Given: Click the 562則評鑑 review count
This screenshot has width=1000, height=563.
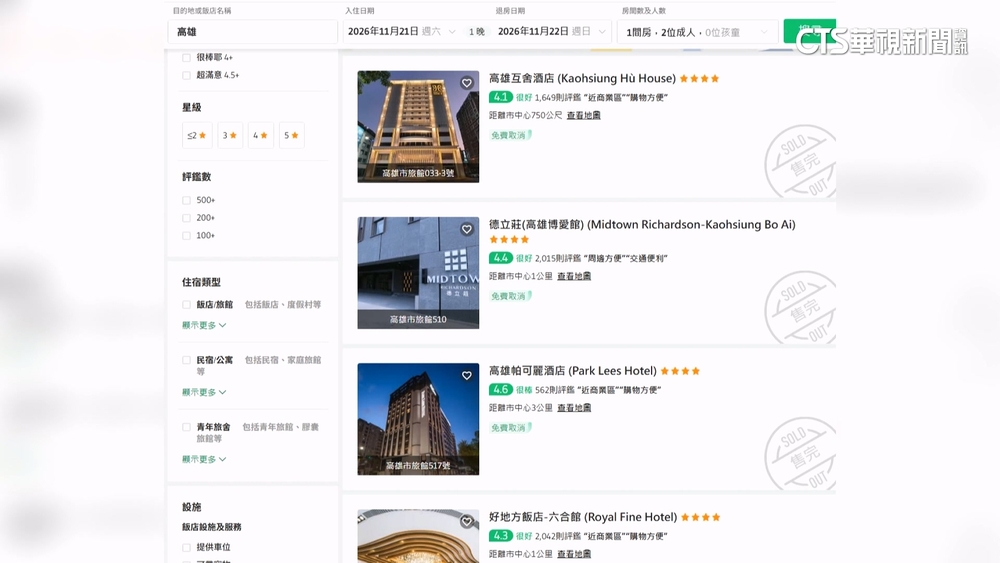Looking at the screenshot, I should [555, 390].
